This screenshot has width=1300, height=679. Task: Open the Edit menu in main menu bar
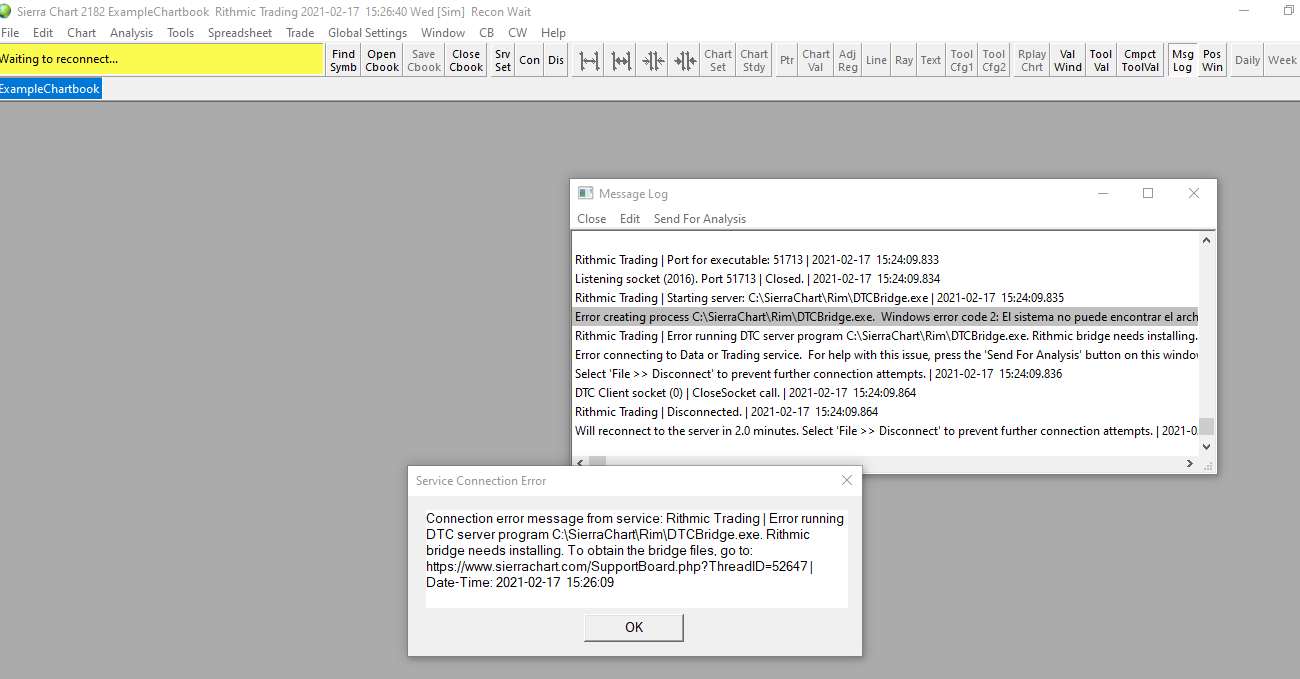(43, 33)
